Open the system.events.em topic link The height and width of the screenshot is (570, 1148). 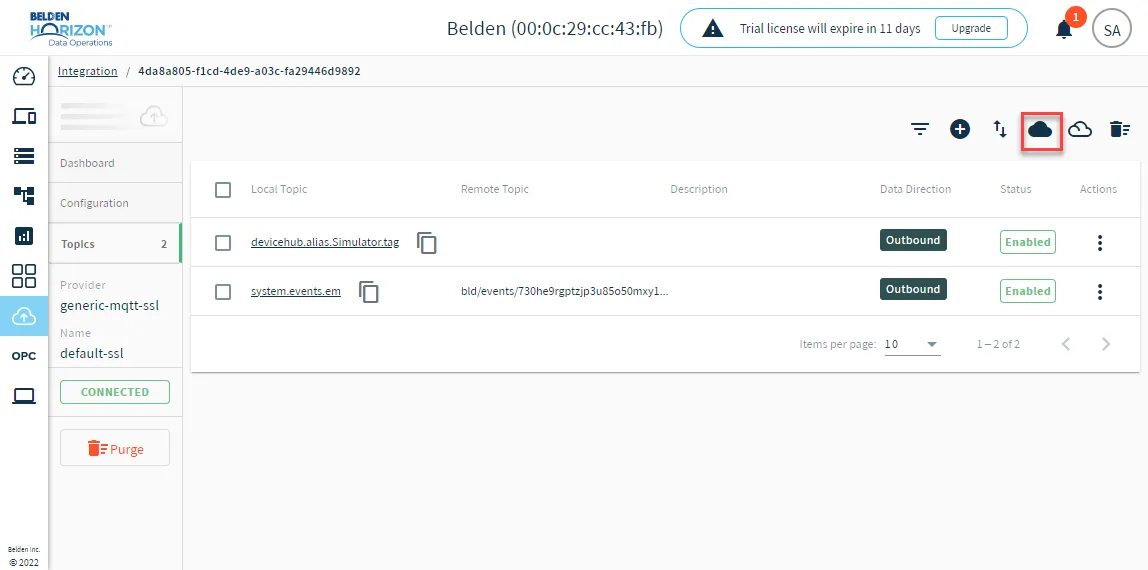coord(296,291)
